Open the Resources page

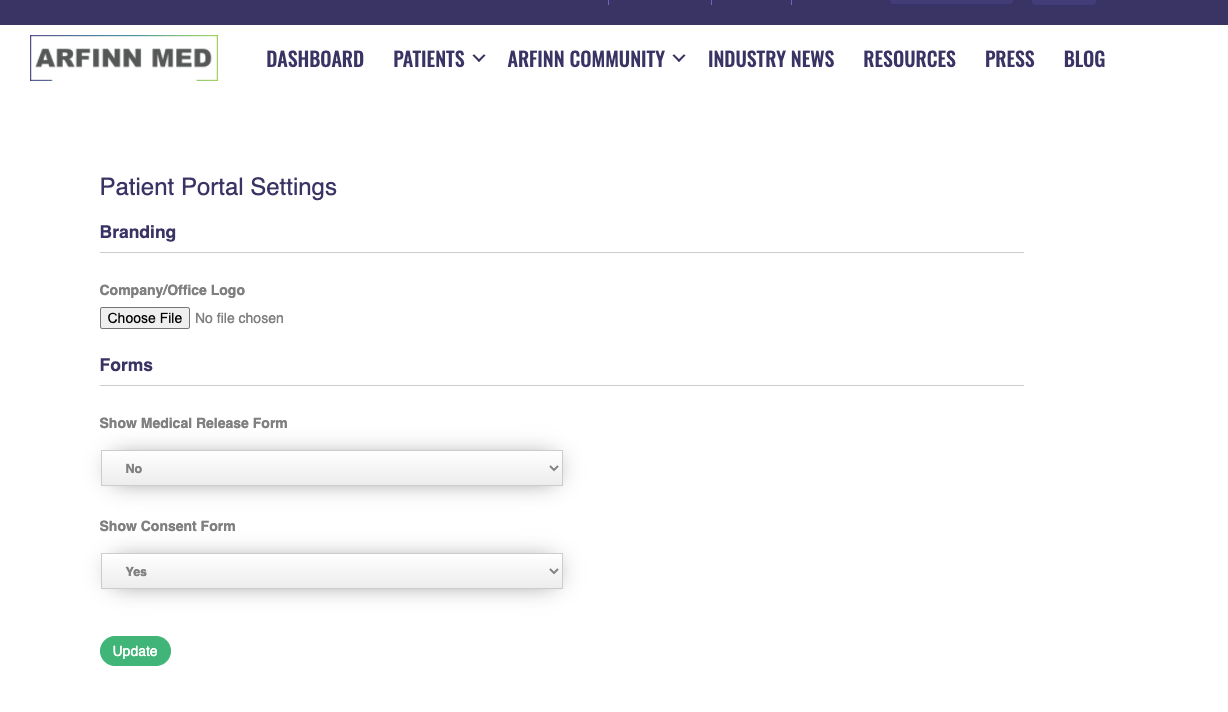(909, 59)
